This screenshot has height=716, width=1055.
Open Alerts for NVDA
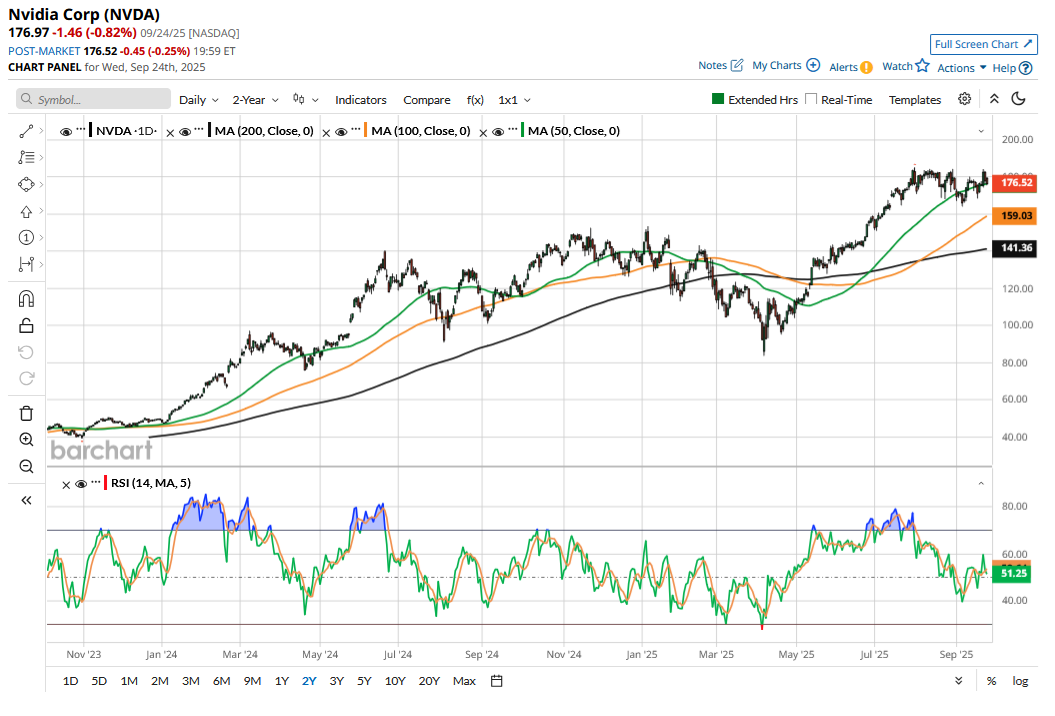point(850,67)
